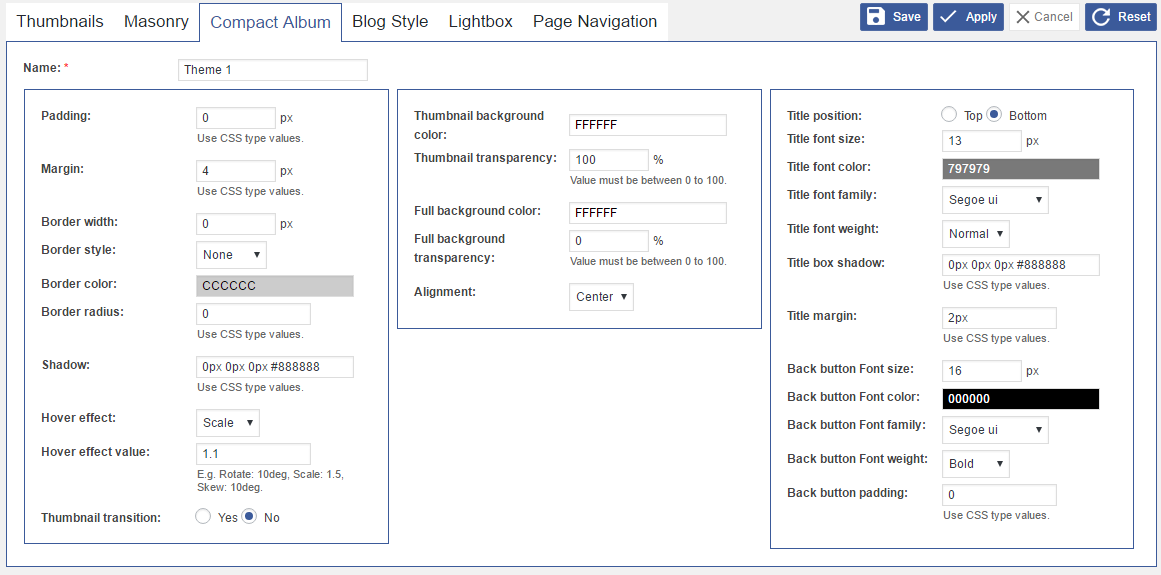The image size is (1161, 575).
Task: Click the Cancel button with X icon
Action: click(x=1044, y=17)
